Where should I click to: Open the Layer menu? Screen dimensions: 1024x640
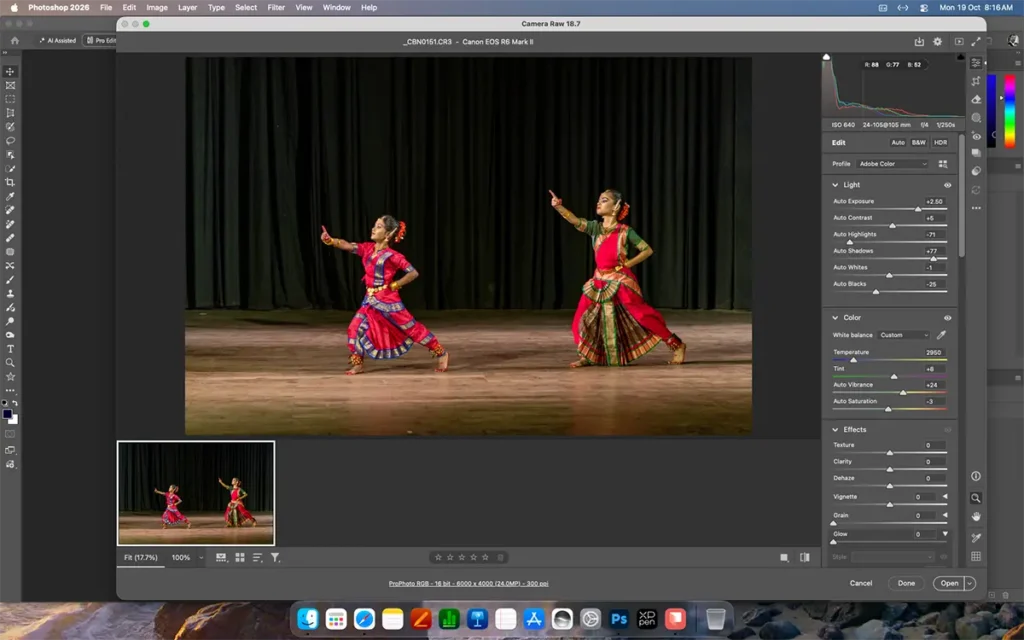click(x=187, y=7)
